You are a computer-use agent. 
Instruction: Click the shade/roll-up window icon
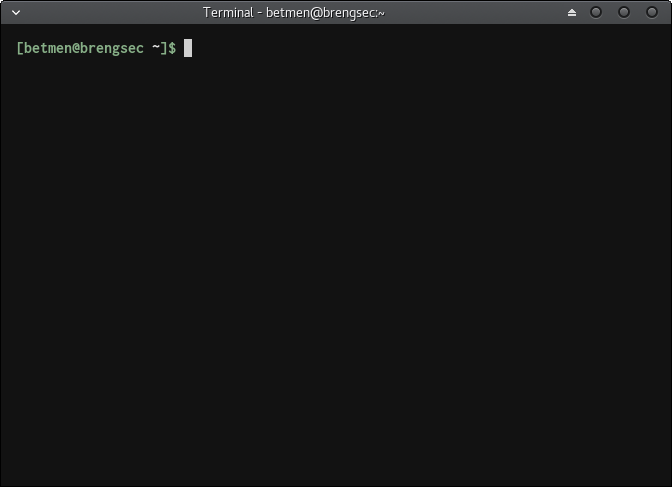pyautogui.click(x=572, y=12)
